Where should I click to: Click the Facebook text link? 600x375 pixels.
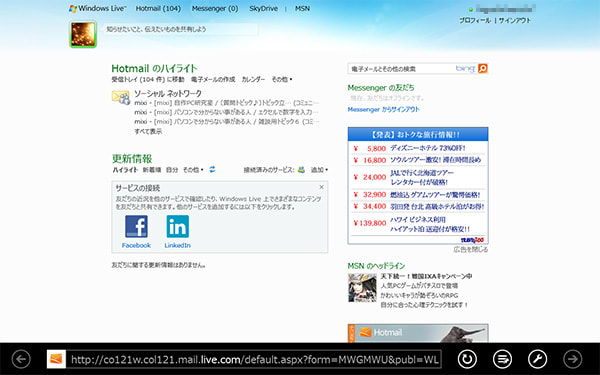[136, 245]
